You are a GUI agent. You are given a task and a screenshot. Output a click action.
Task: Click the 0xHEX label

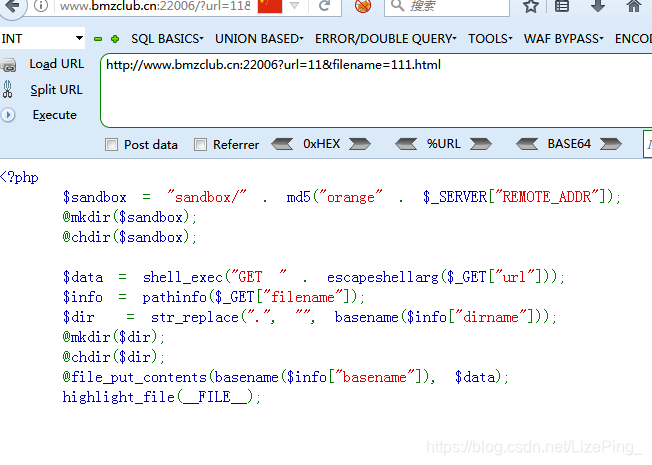point(321,144)
